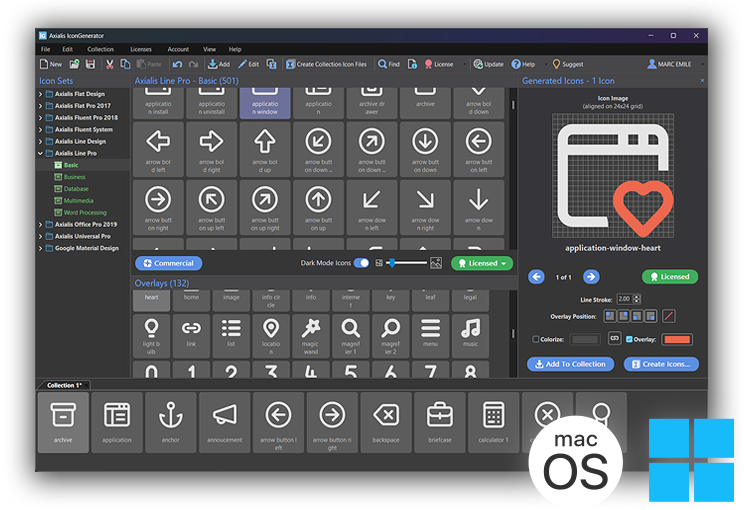Click the Line Stroke stepper arrows
Screen dimensions: 746x510
pyautogui.click(x=637, y=299)
